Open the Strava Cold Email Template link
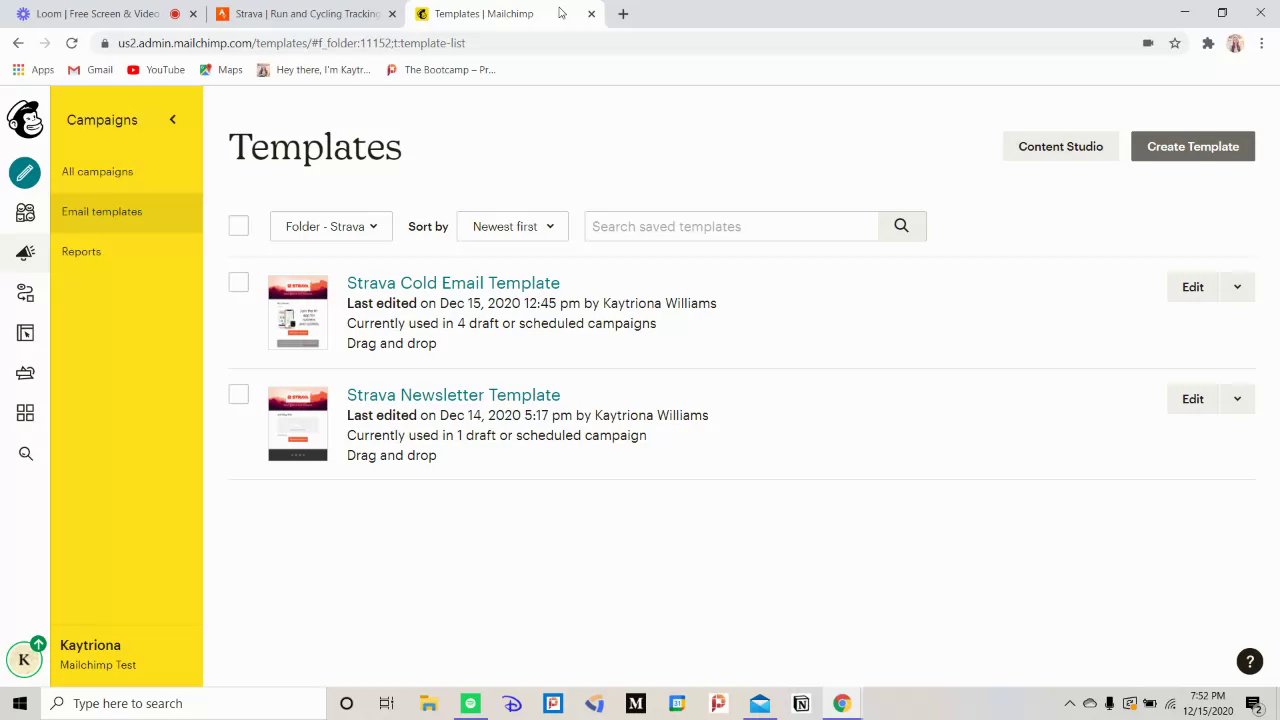 point(453,283)
